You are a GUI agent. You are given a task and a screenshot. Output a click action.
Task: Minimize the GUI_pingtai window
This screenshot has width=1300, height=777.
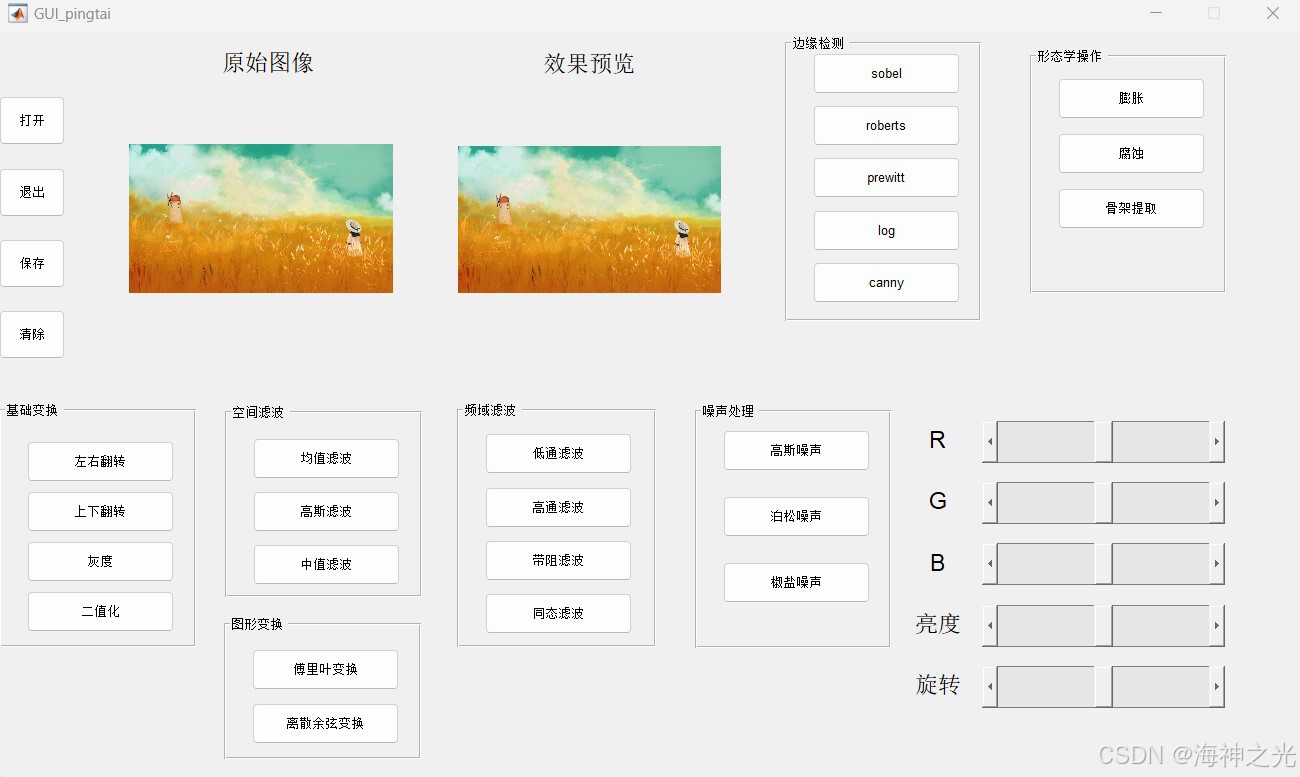point(1156,13)
